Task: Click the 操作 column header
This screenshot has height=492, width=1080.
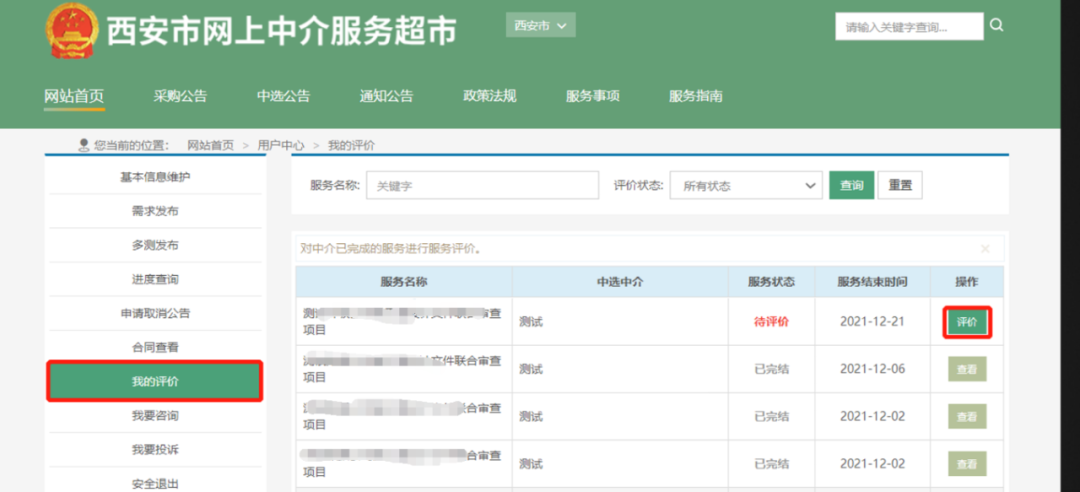Action: click(967, 282)
